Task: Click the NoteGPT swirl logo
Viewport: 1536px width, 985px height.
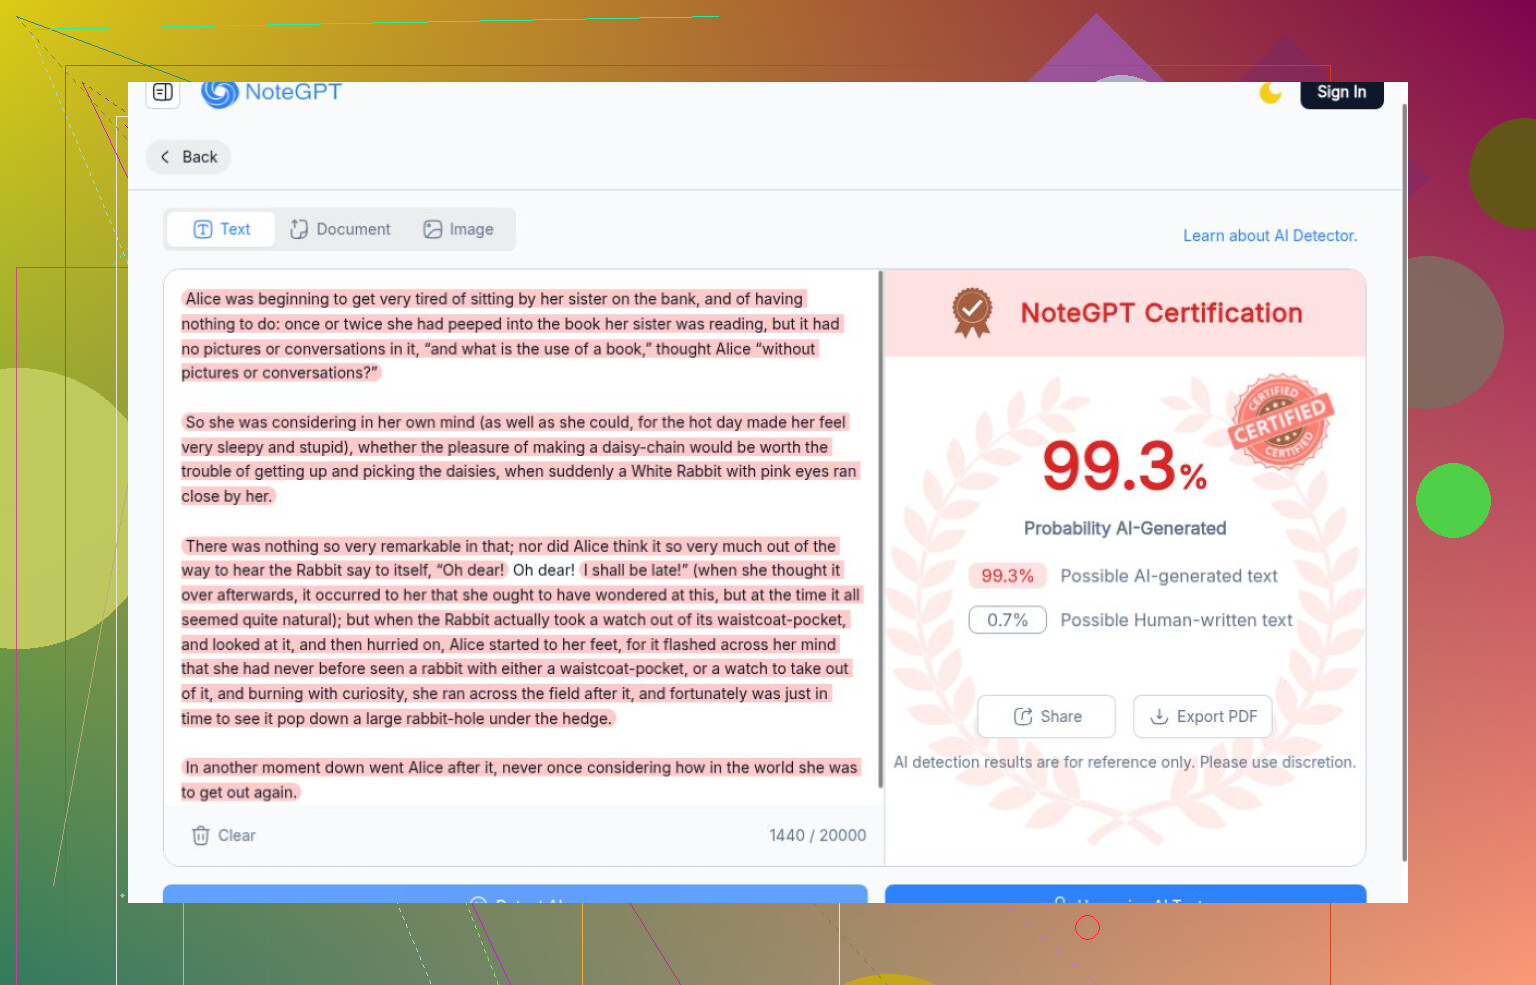Action: [x=219, y=94]
